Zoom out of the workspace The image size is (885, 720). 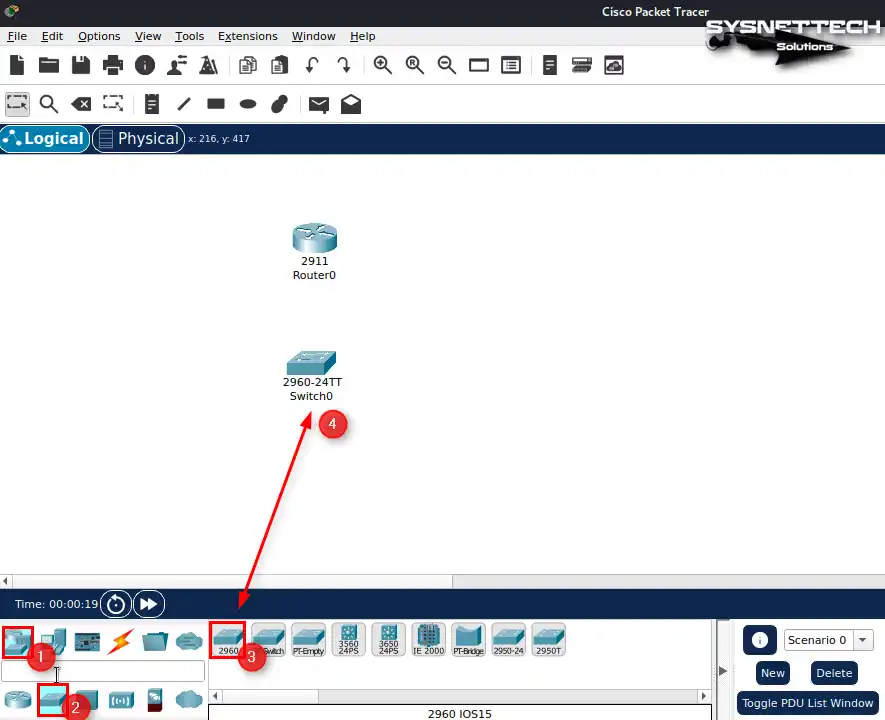click(x=446, y=65)
